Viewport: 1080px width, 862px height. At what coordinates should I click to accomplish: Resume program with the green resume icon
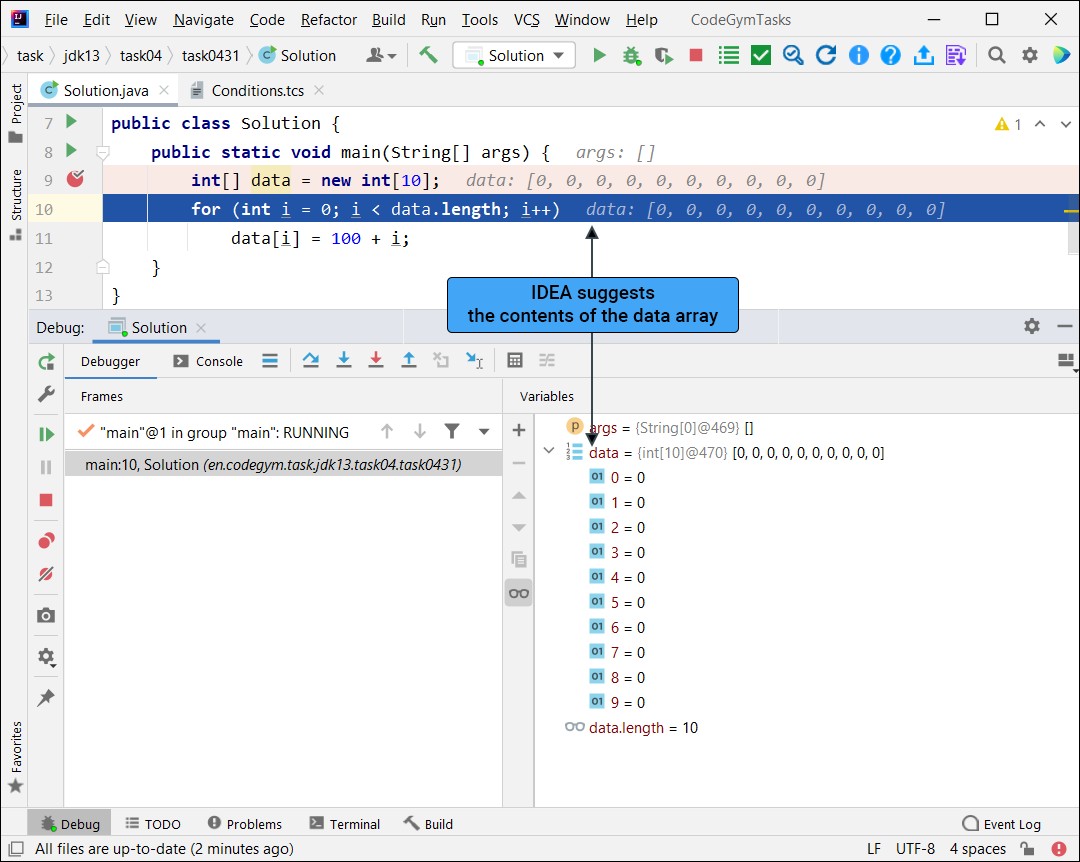(x=46, y=433)
